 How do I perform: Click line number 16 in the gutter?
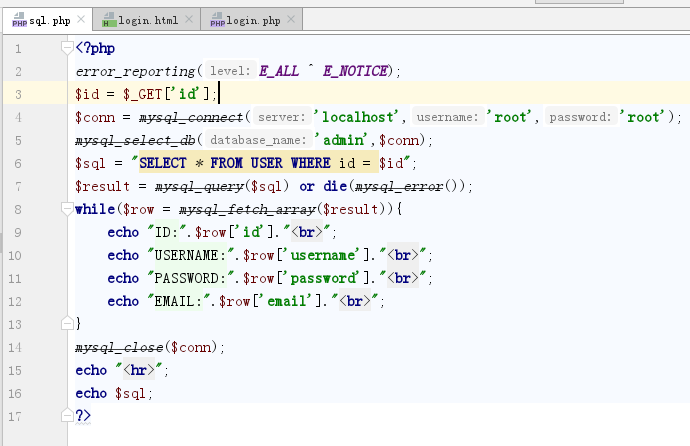tap(15, 393)
